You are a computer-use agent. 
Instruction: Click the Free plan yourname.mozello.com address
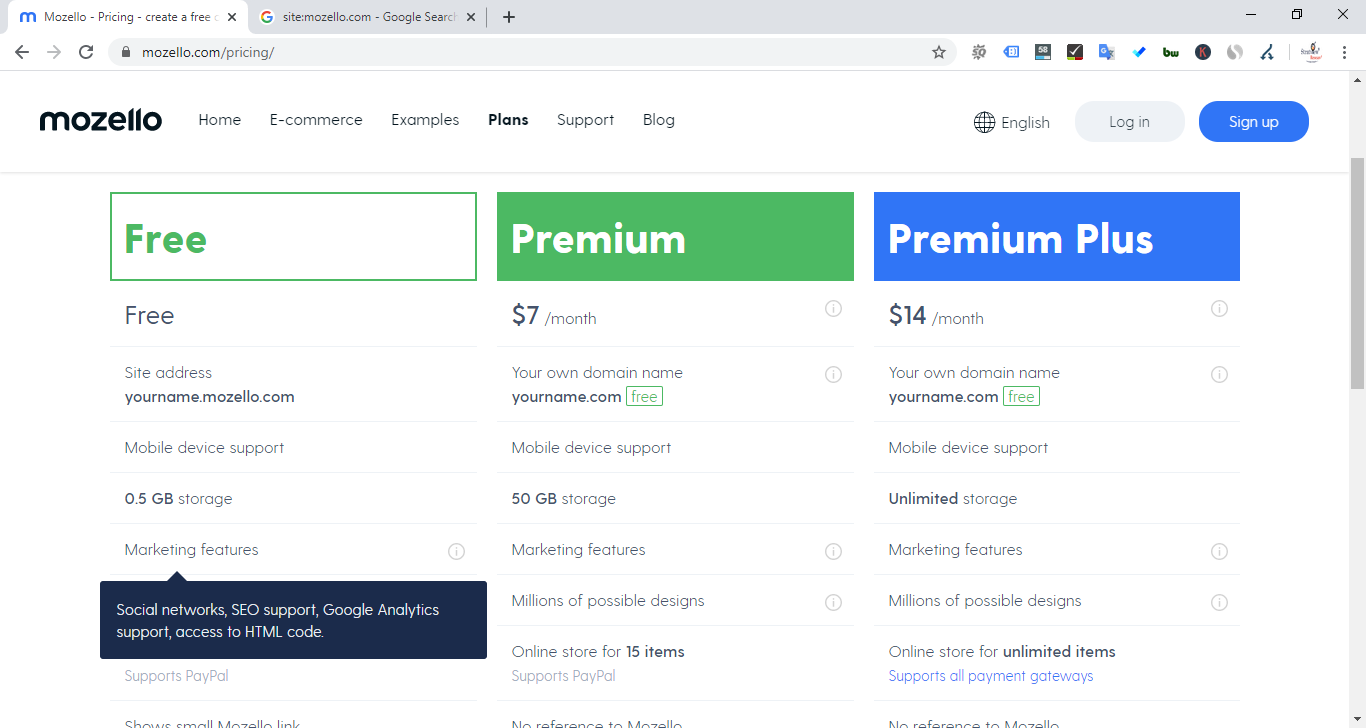coord(210,397)
